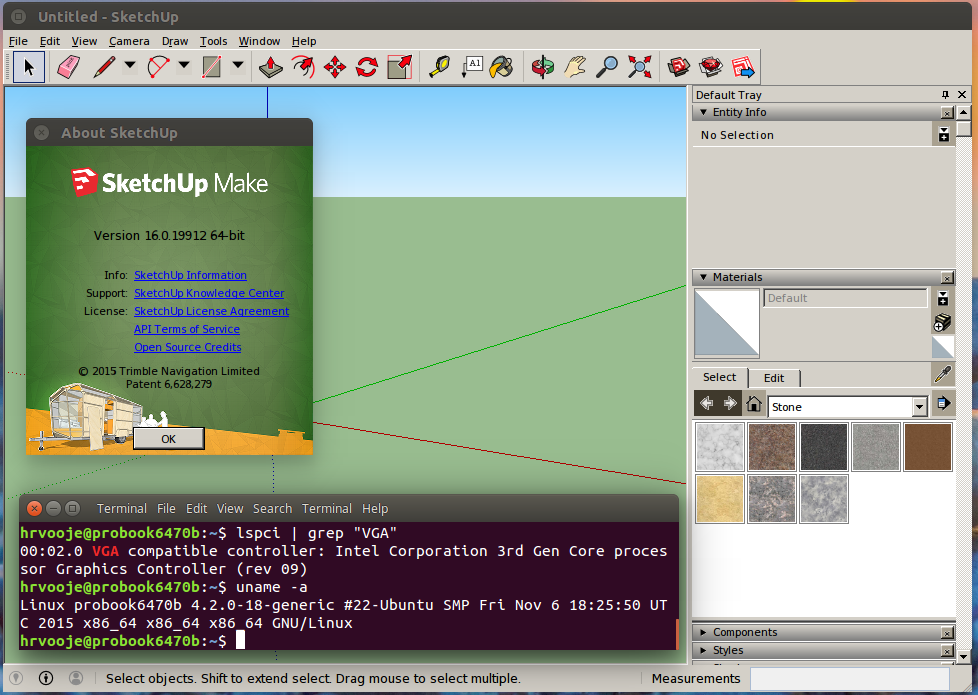Pin the Default Tray auto-hide
The image size is (978, 695).
(945, 94)
